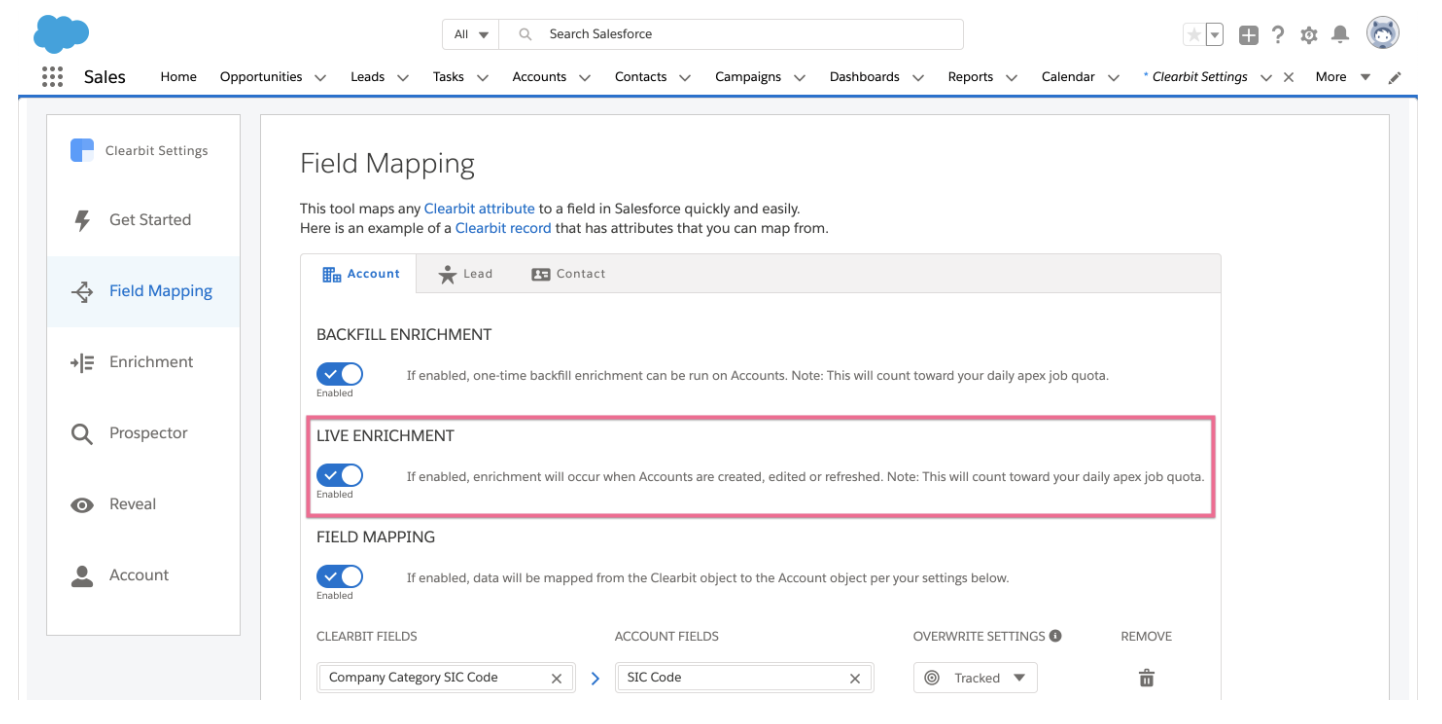The width and height of the screenshot is (1442, 724).
Task: Click the Company Category SIC Code field
Action: (446, 678)
